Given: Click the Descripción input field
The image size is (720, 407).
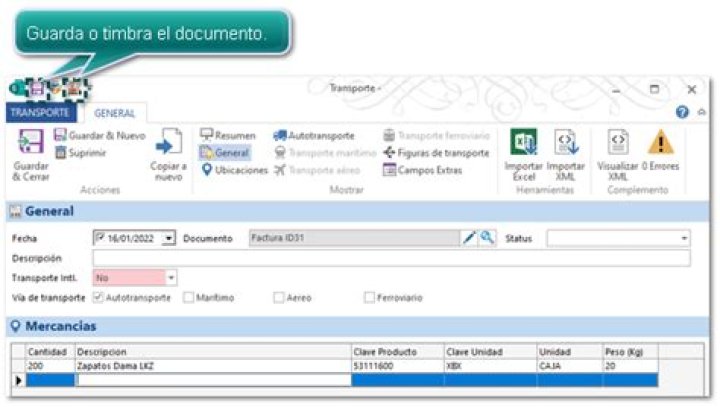Looking at the screenshot, I should click(x=390, y=258).
